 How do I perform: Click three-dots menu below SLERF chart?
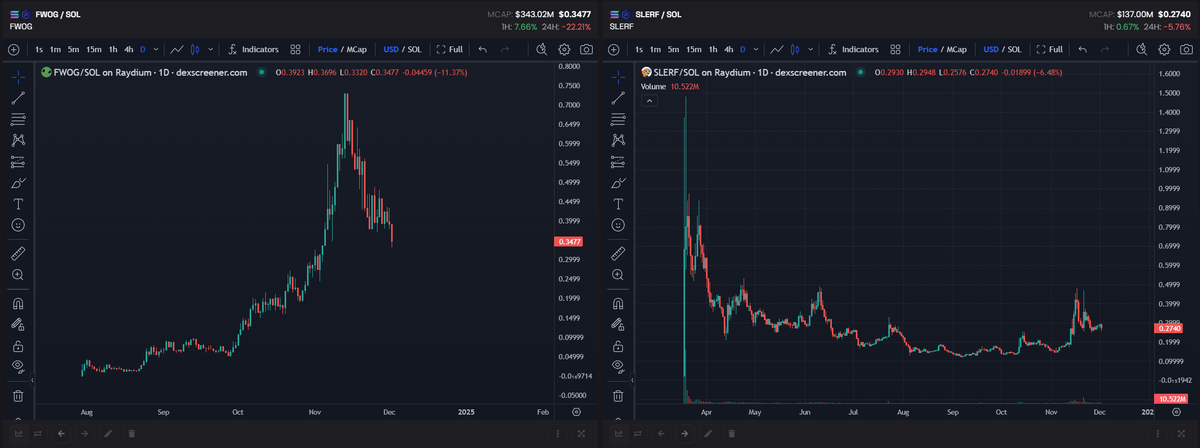pos(1157,433)
